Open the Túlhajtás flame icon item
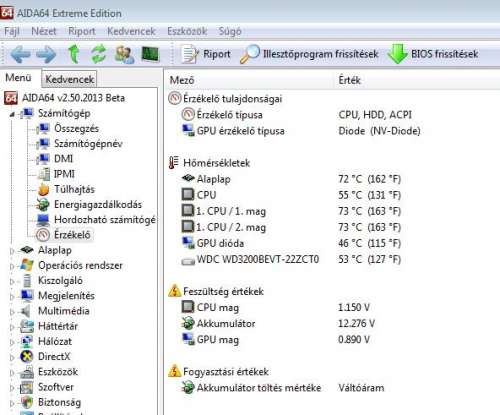Image resolution: width=500 pixels, height=415 pixels. 43,190
